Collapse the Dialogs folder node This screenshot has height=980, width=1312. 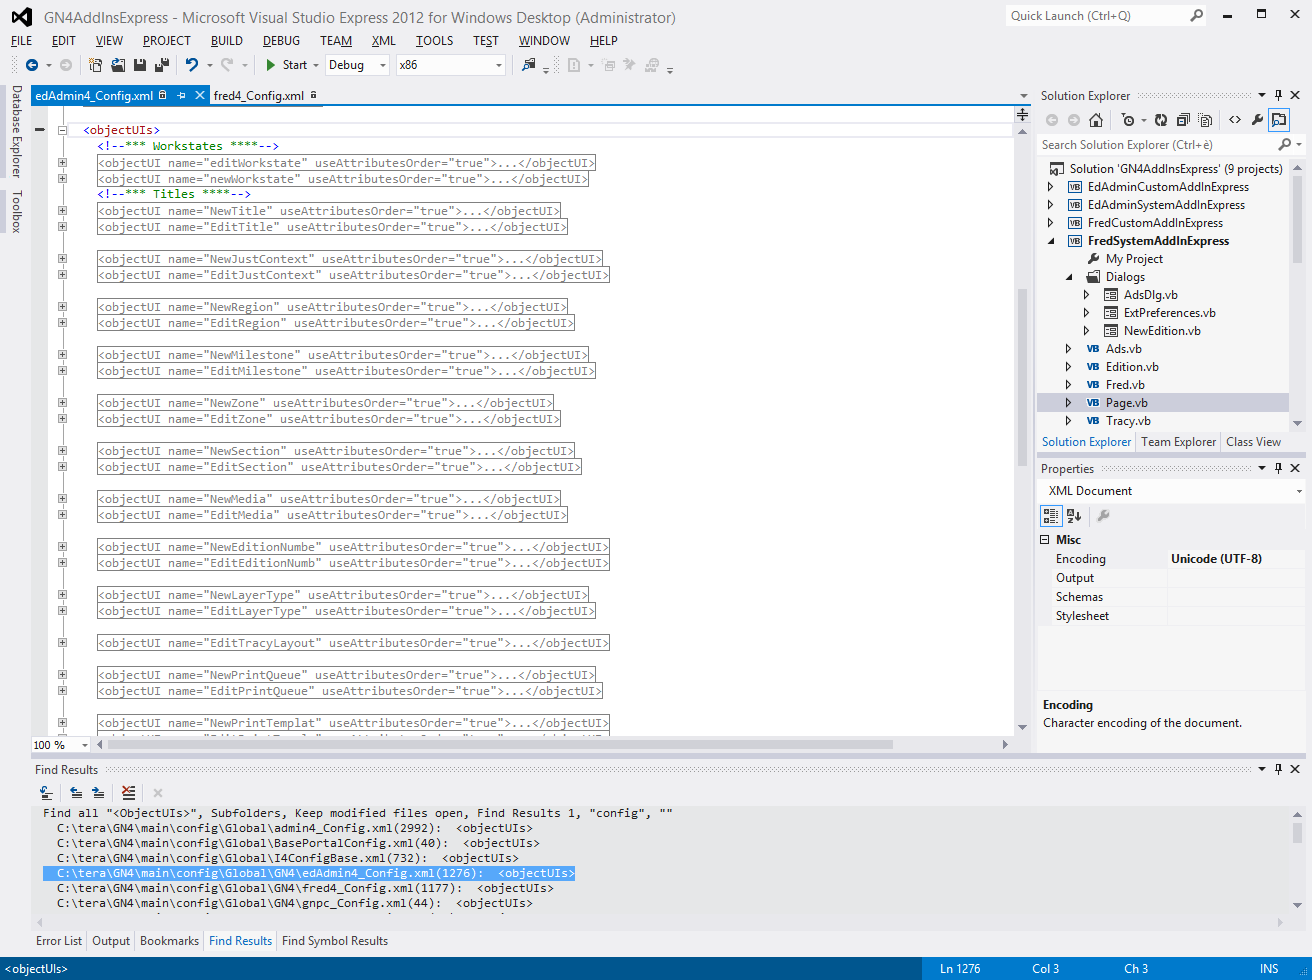pos(1069,277)
